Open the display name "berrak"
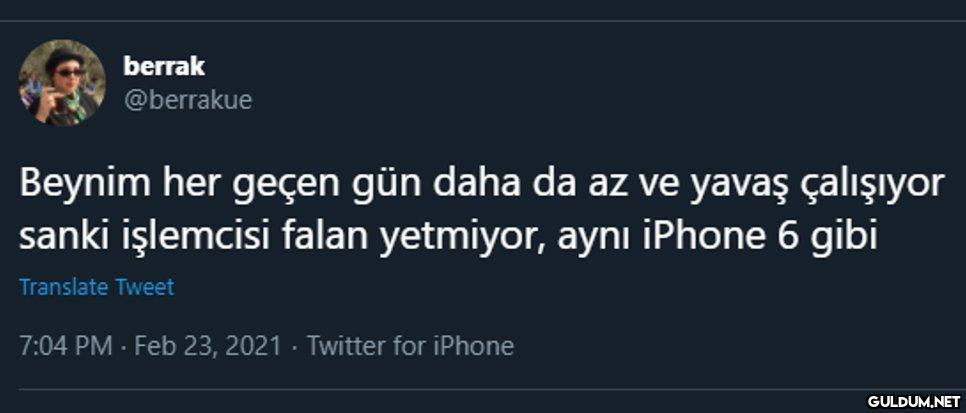 coord(164,66)
